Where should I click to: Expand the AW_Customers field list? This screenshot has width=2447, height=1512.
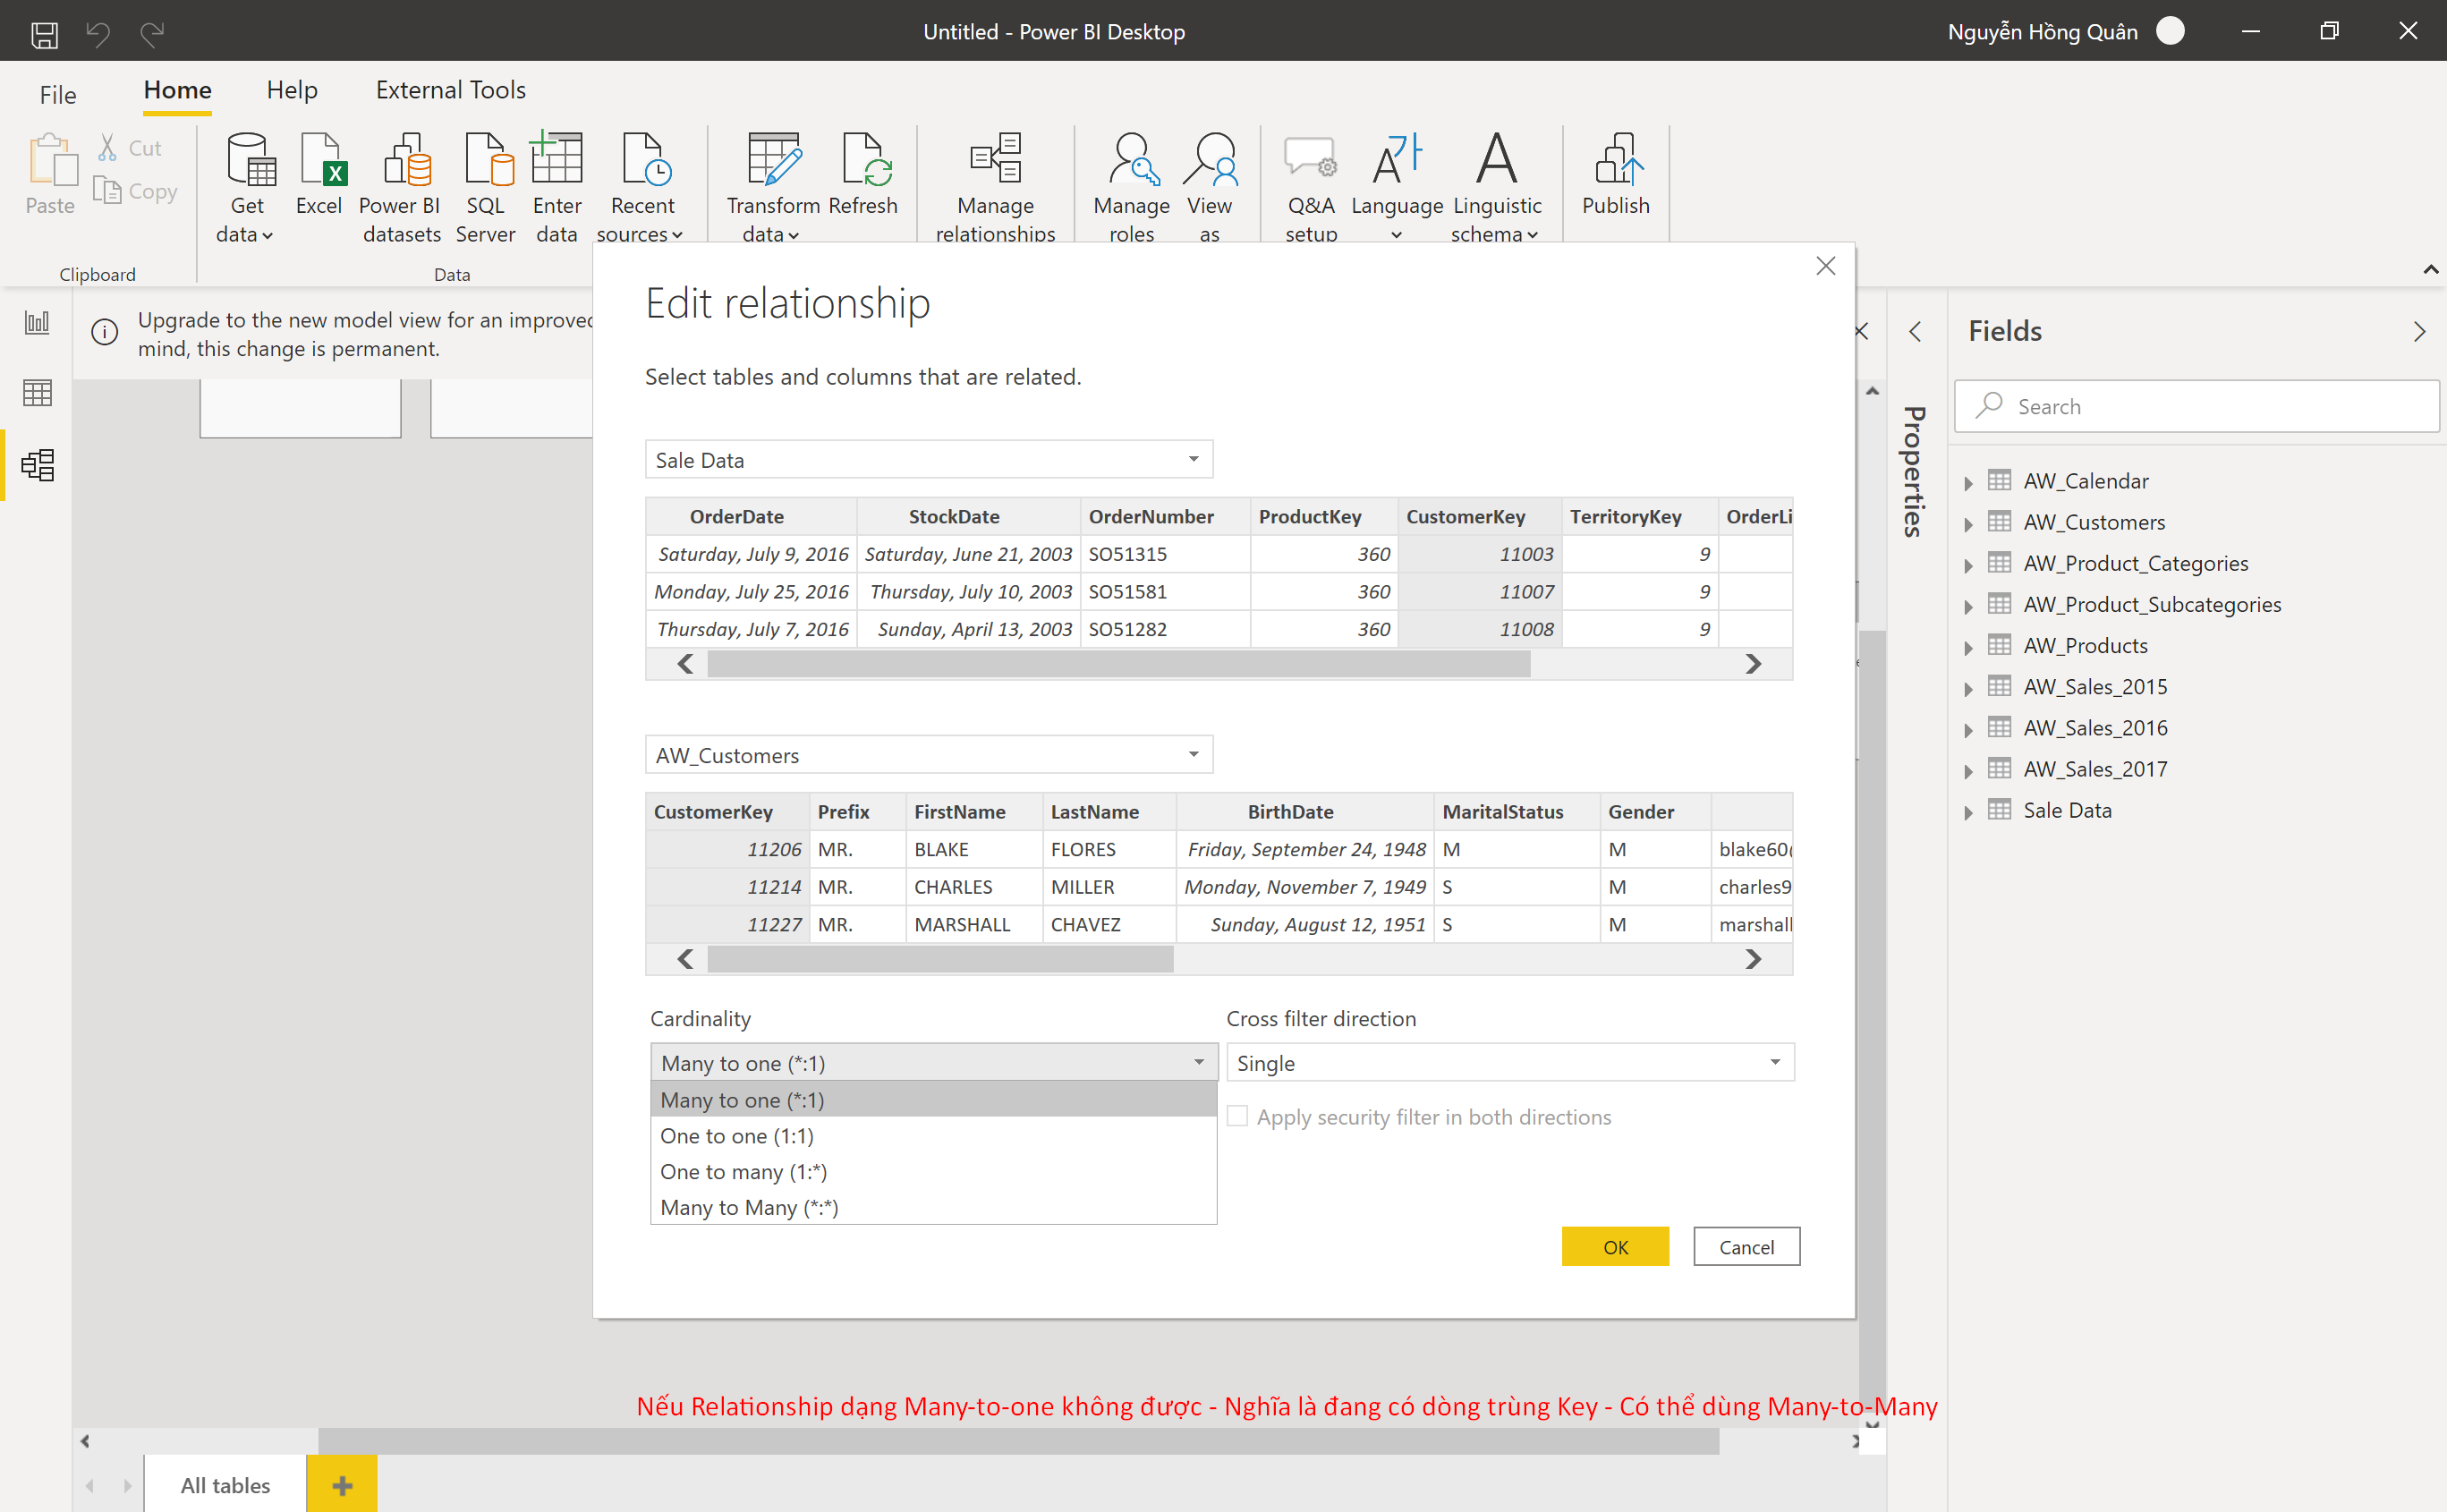click(x=1968, y=524)
